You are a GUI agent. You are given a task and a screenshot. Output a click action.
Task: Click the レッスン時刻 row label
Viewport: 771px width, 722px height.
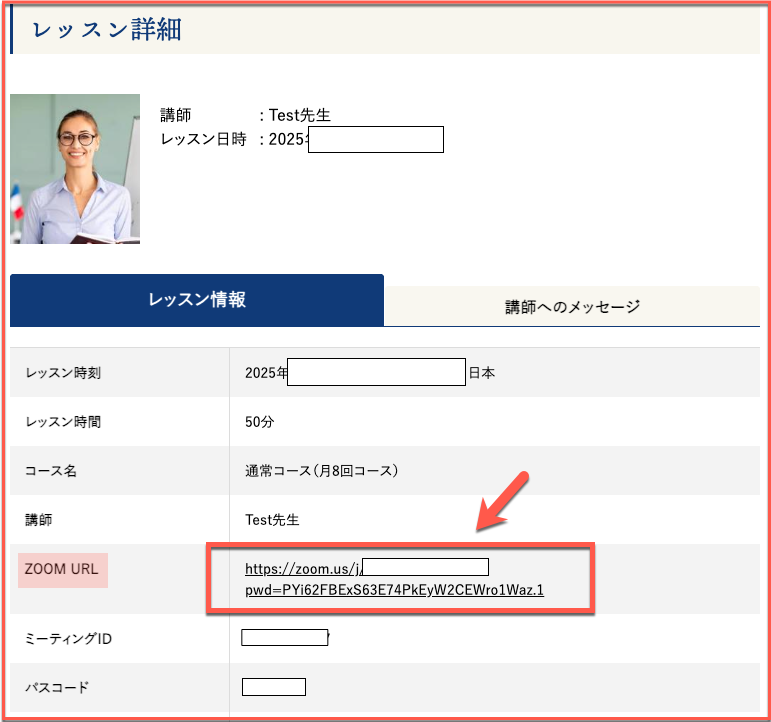[x=63, y=373]
